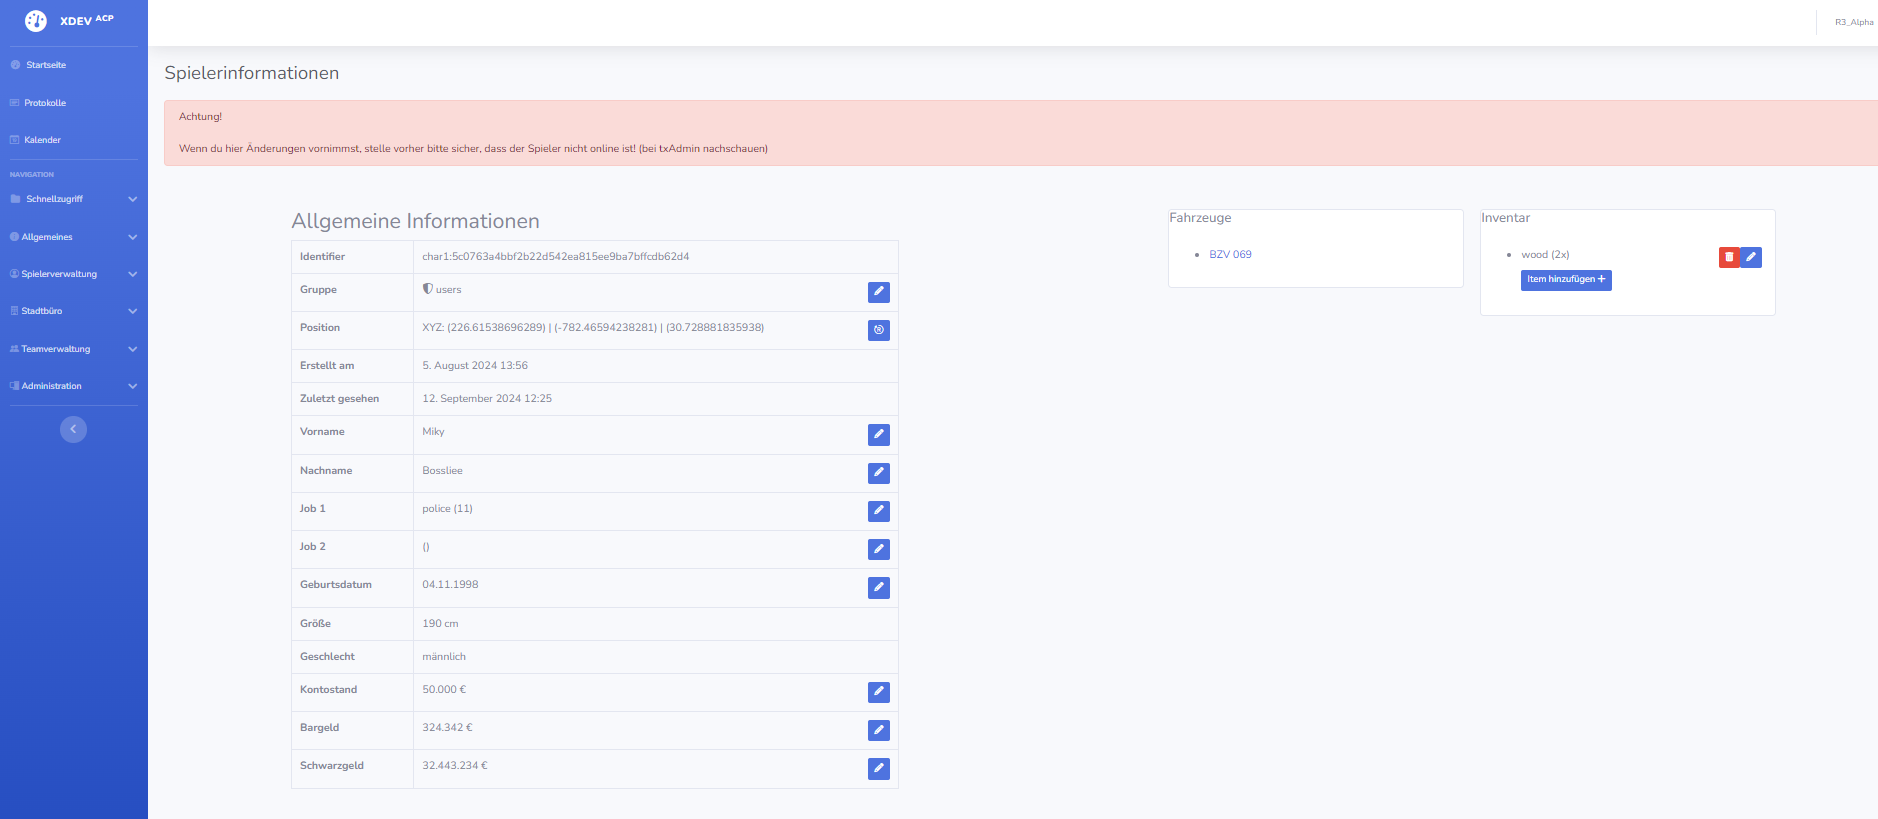Edit the Kontostand amount

(x=878, y=692)
